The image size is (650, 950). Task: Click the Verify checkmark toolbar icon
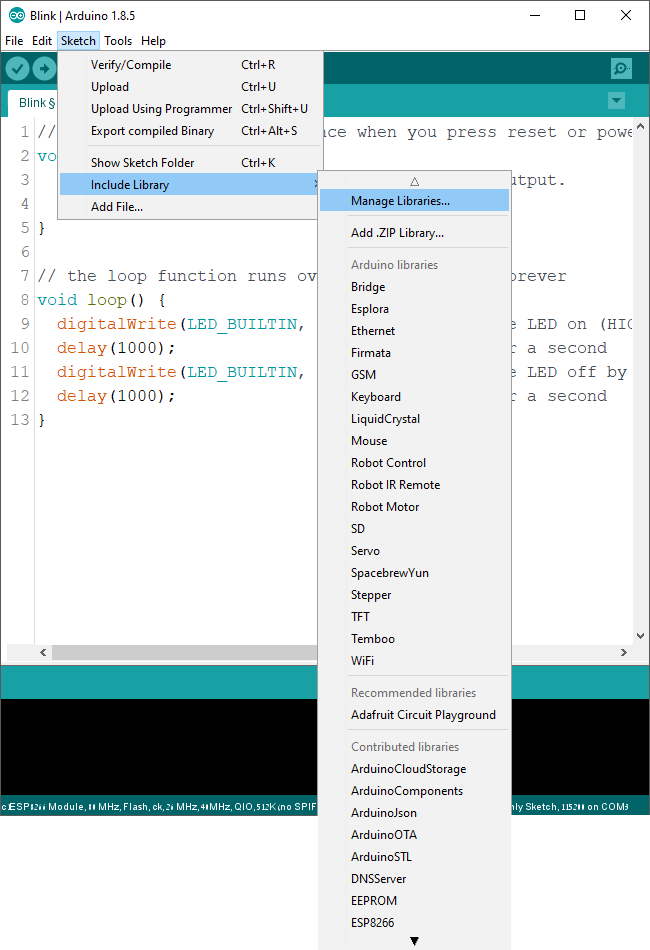(x=18, y=68)
